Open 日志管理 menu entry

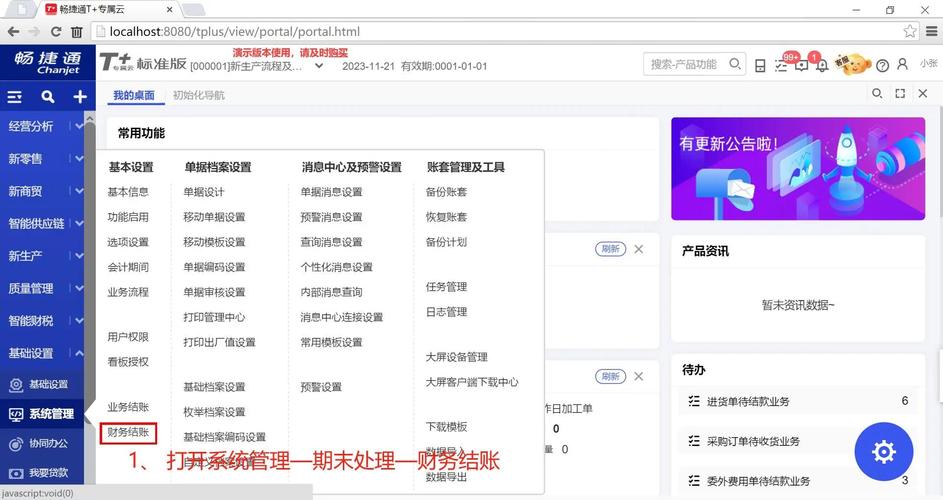tap(446, 312)
